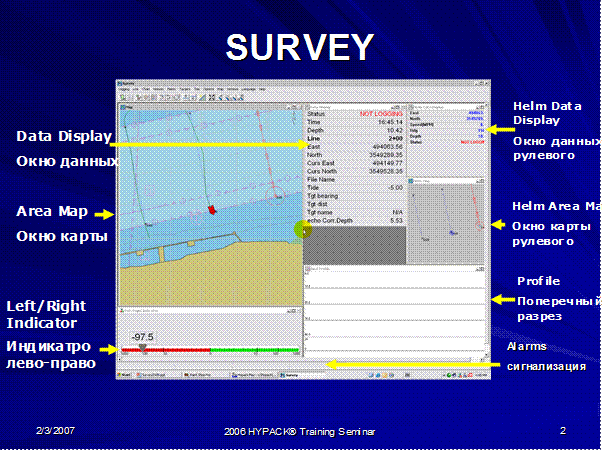Open the Logging menu in Survey
The height and width of the screenshot is (451, 602).
tap(124, 89)
